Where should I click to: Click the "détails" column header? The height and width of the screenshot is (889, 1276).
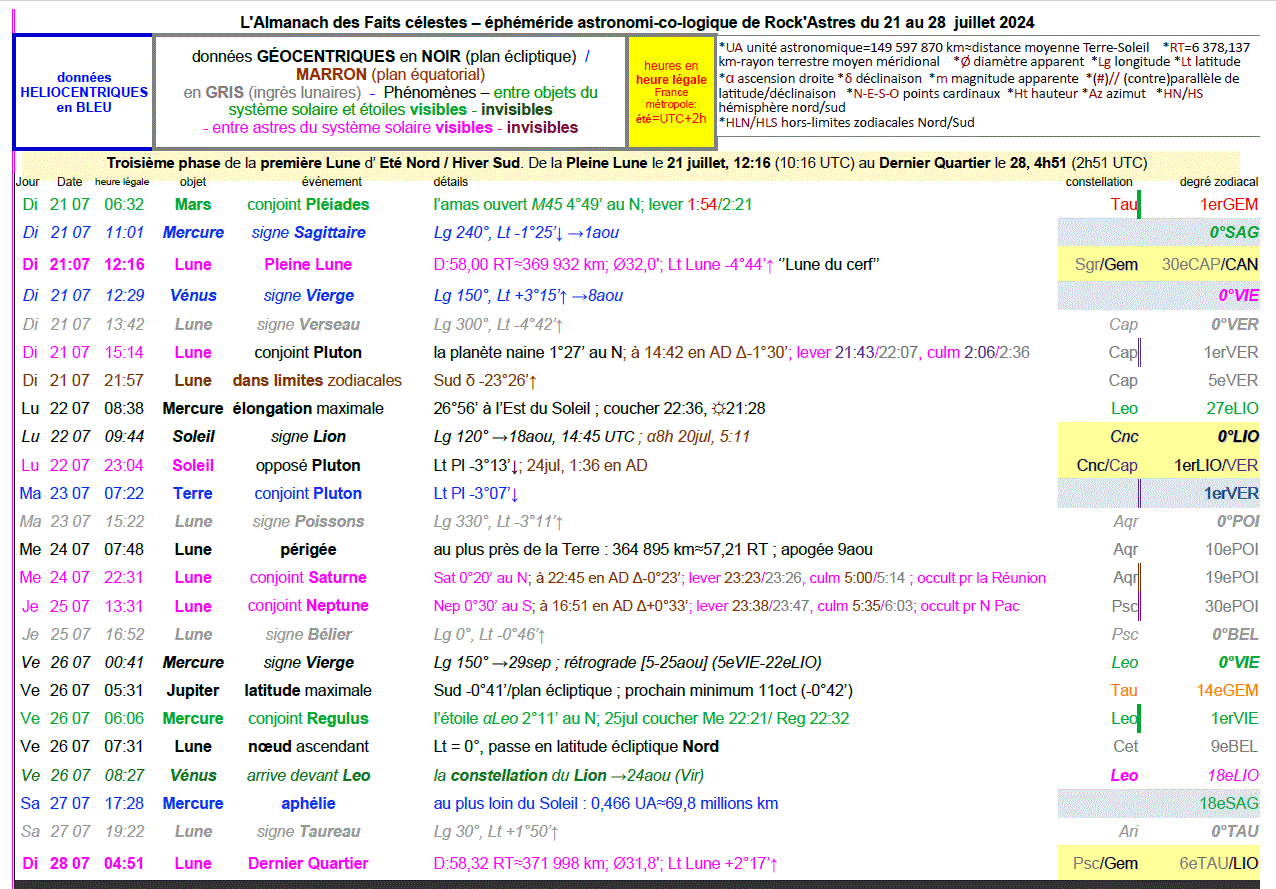coord(451,182)
